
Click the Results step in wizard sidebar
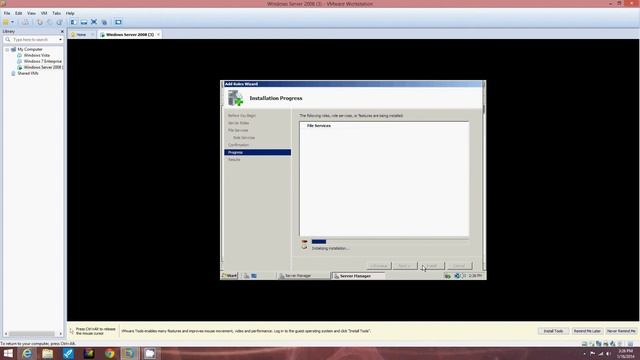234,160
